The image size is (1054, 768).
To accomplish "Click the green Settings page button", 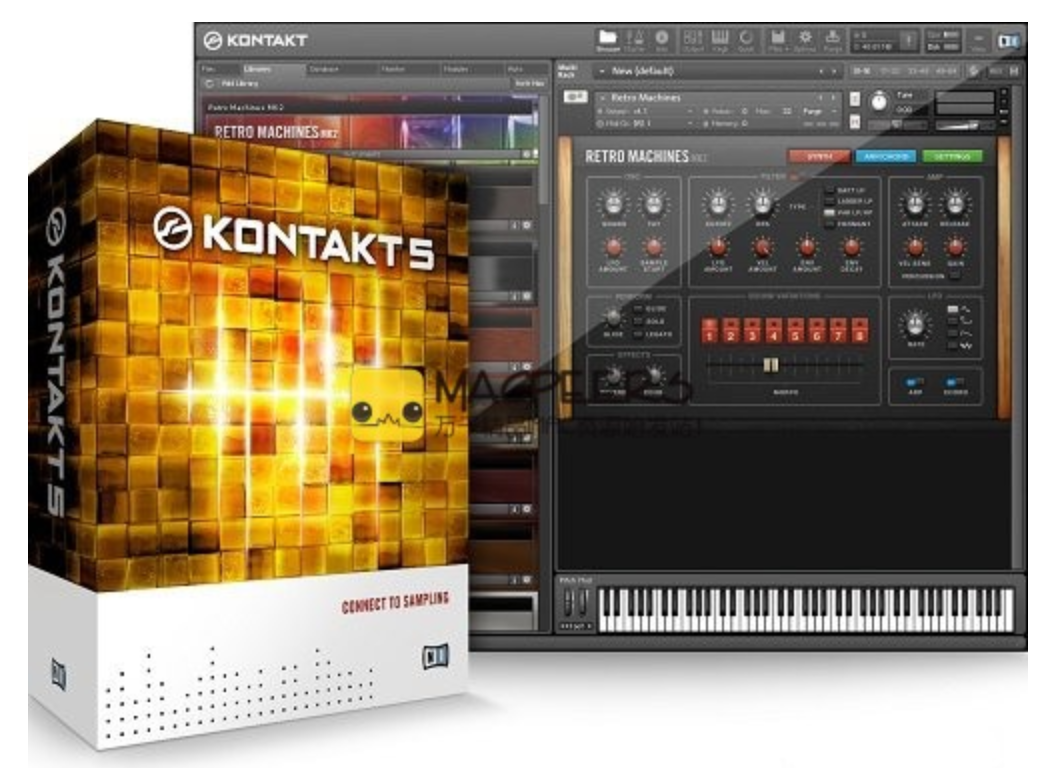I will tap(952, 157).
